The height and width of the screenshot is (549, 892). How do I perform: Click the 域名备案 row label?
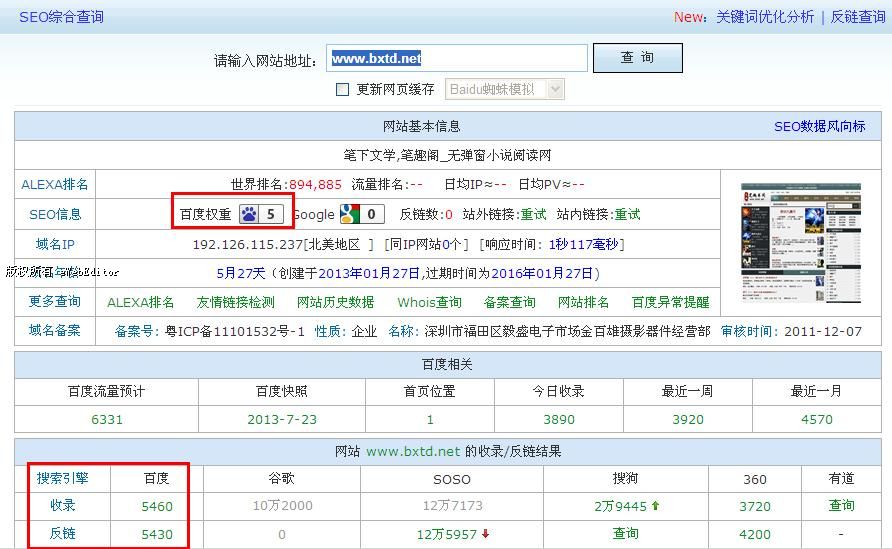pos(55,330)
